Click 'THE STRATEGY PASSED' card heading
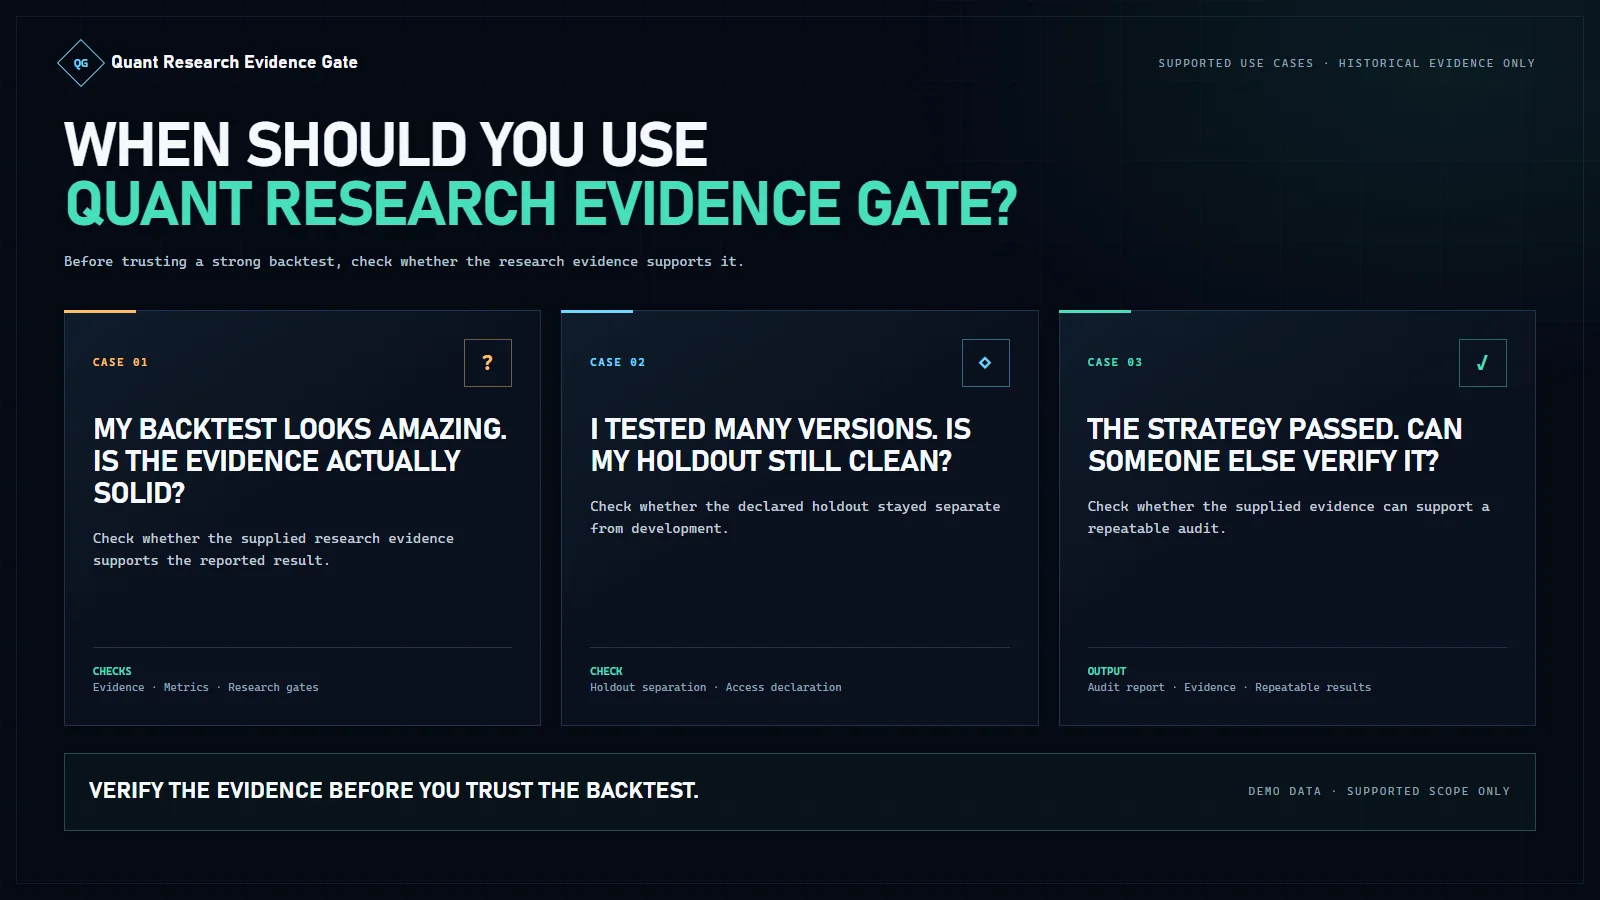Image resolution: width=1600 pixels, height=900 pixels. click(x=1275, y=445)
